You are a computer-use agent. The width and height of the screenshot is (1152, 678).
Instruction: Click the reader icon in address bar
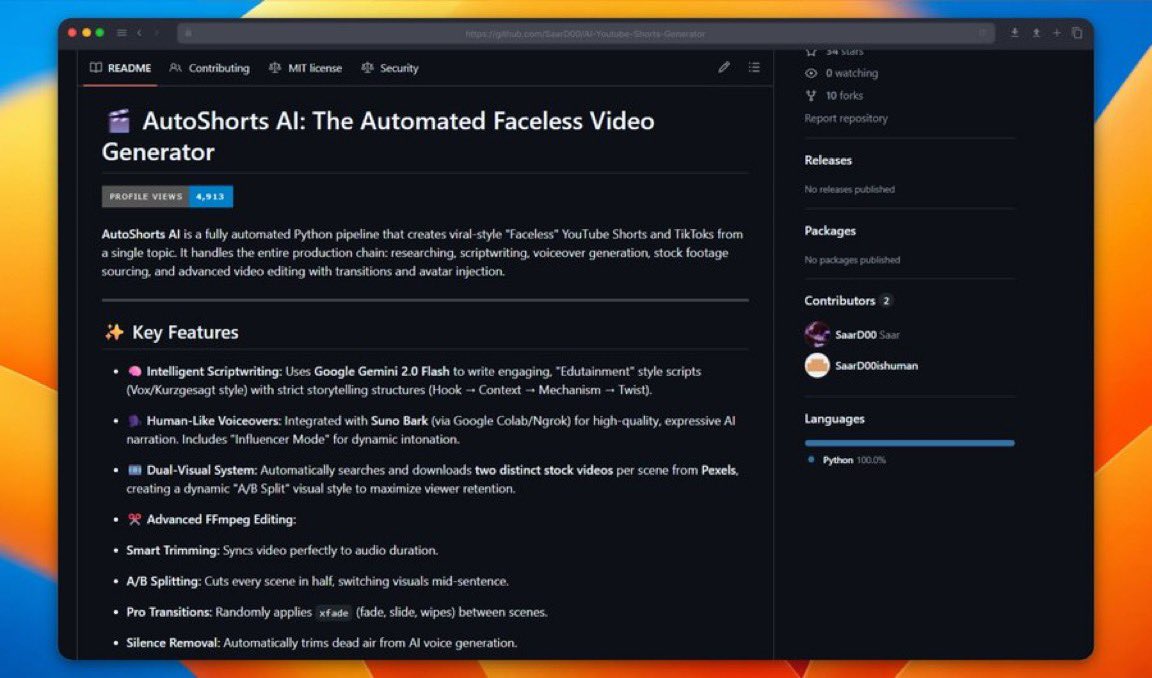[982, 33]
